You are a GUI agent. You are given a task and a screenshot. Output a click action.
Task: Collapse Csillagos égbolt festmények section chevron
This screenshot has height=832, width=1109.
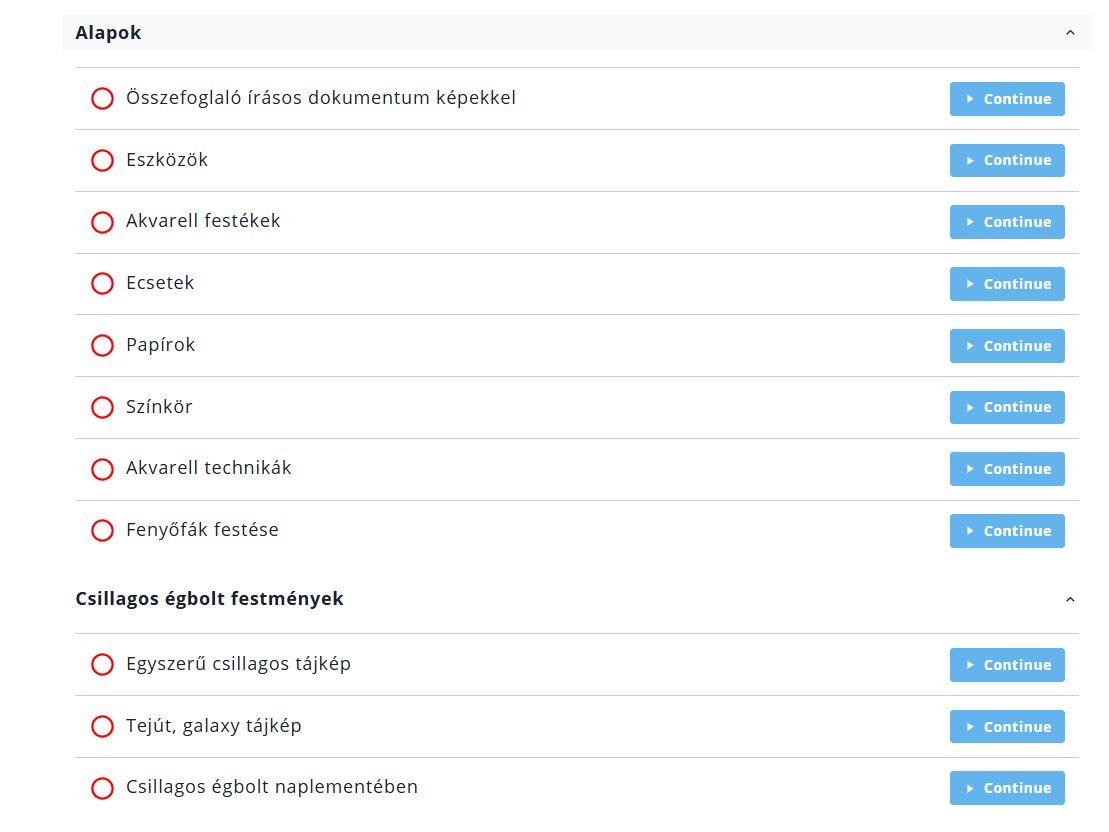(1070, 599)
